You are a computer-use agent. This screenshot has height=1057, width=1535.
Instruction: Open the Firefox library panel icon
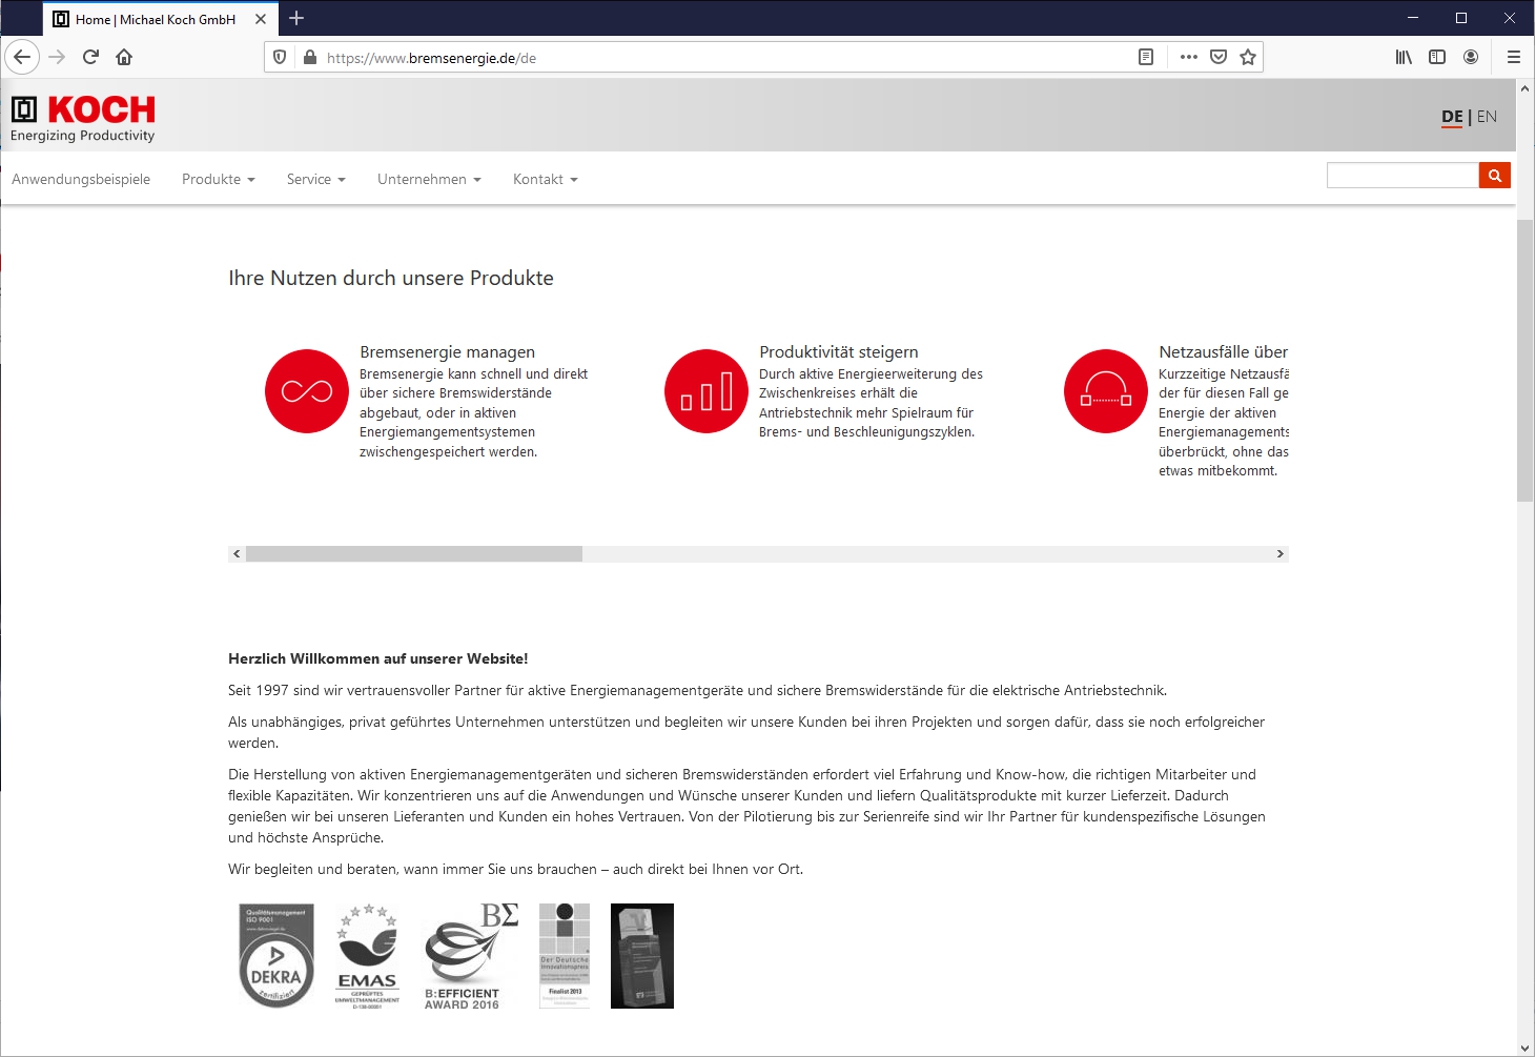click(x=1403, y=57)
